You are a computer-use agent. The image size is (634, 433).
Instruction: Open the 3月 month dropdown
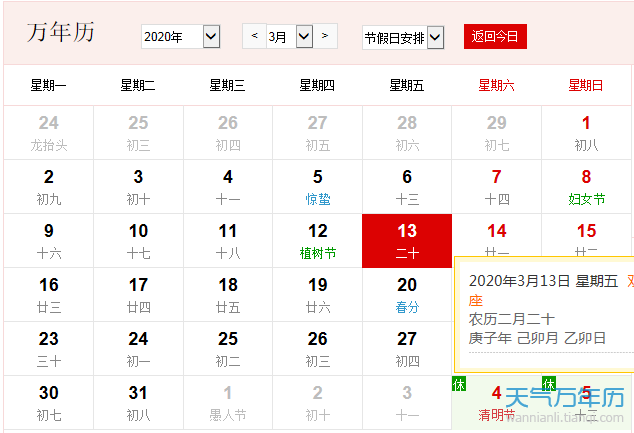point(290,37)
